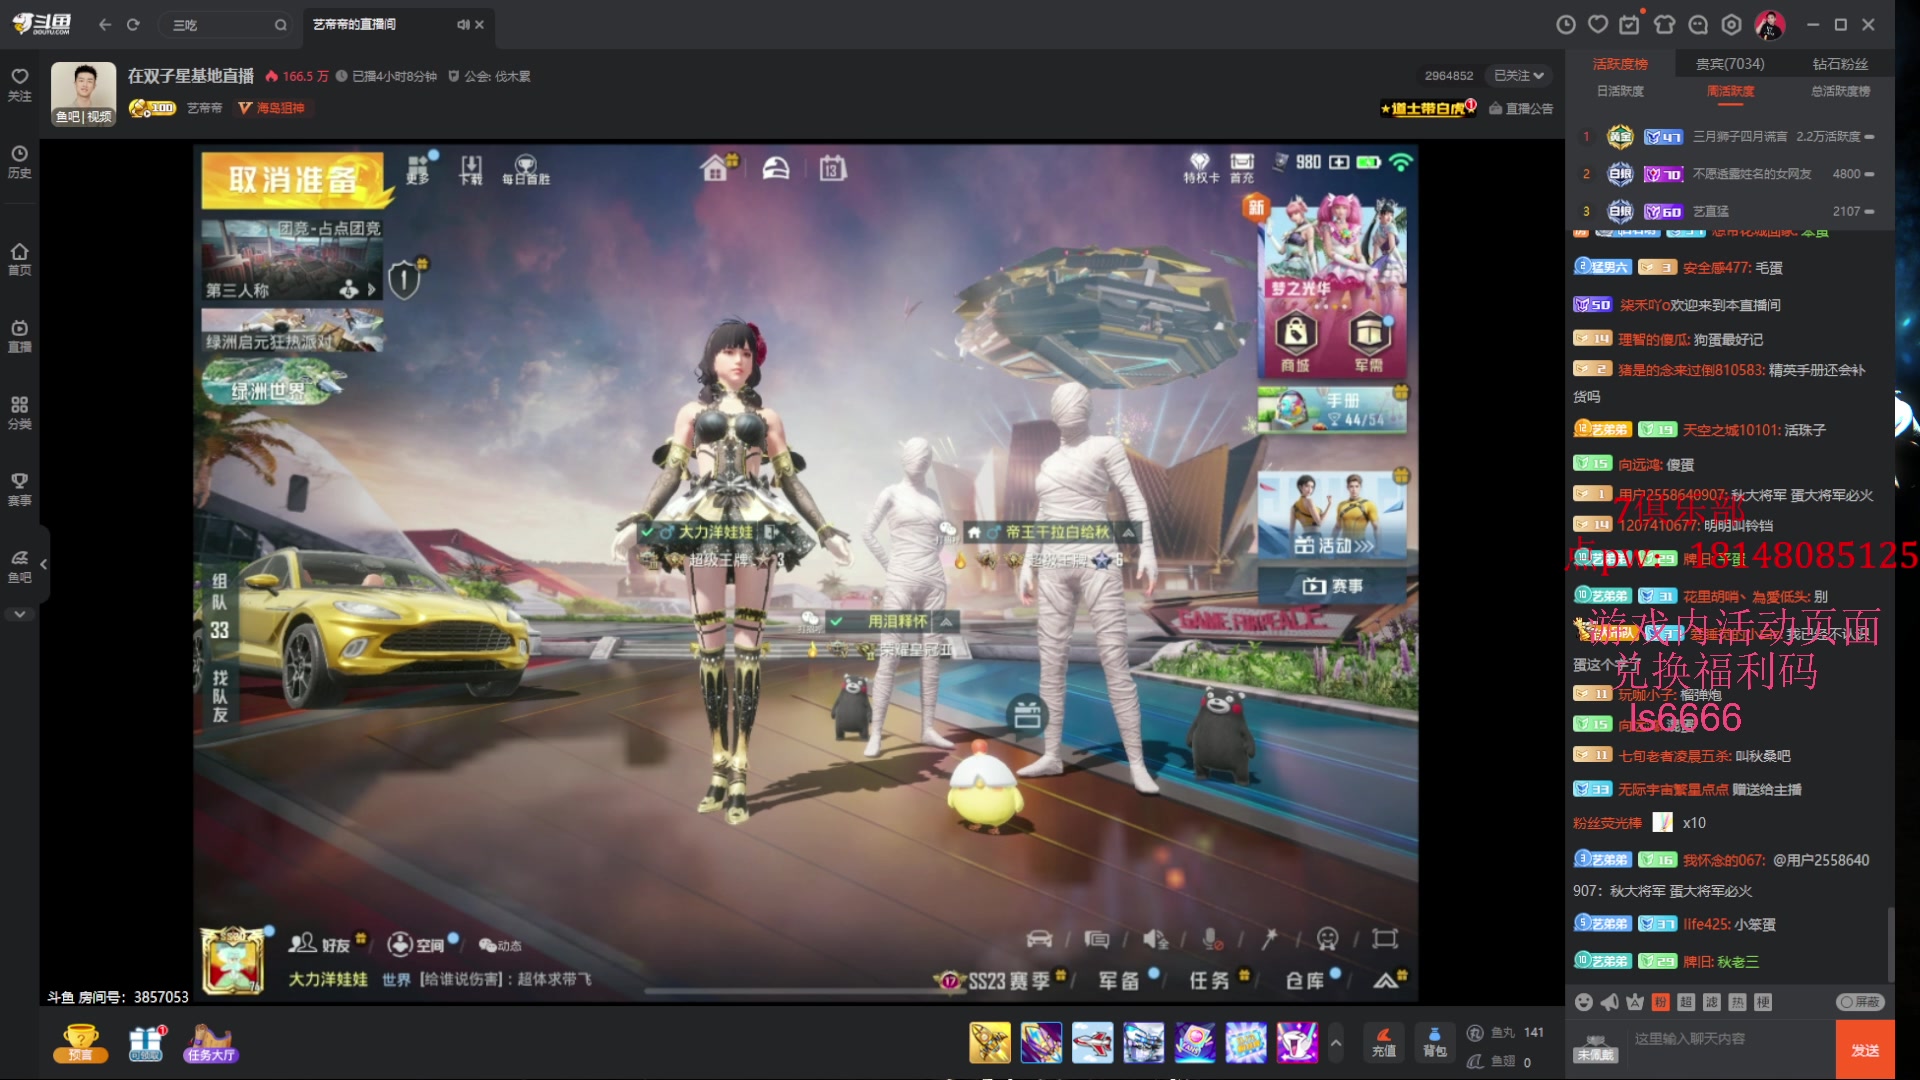1920x1080 pixels.
Task: Go back with the arrow button
Action: [104, 24]
